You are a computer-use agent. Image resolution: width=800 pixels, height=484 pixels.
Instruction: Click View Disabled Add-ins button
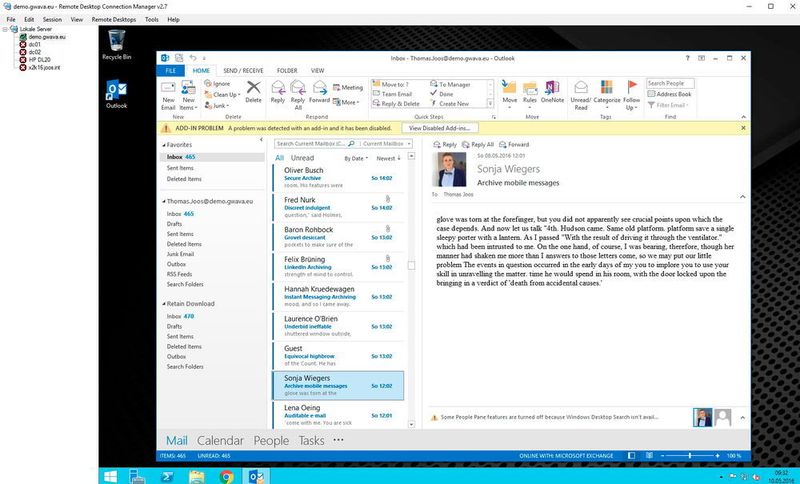click(x=440, y=128)
